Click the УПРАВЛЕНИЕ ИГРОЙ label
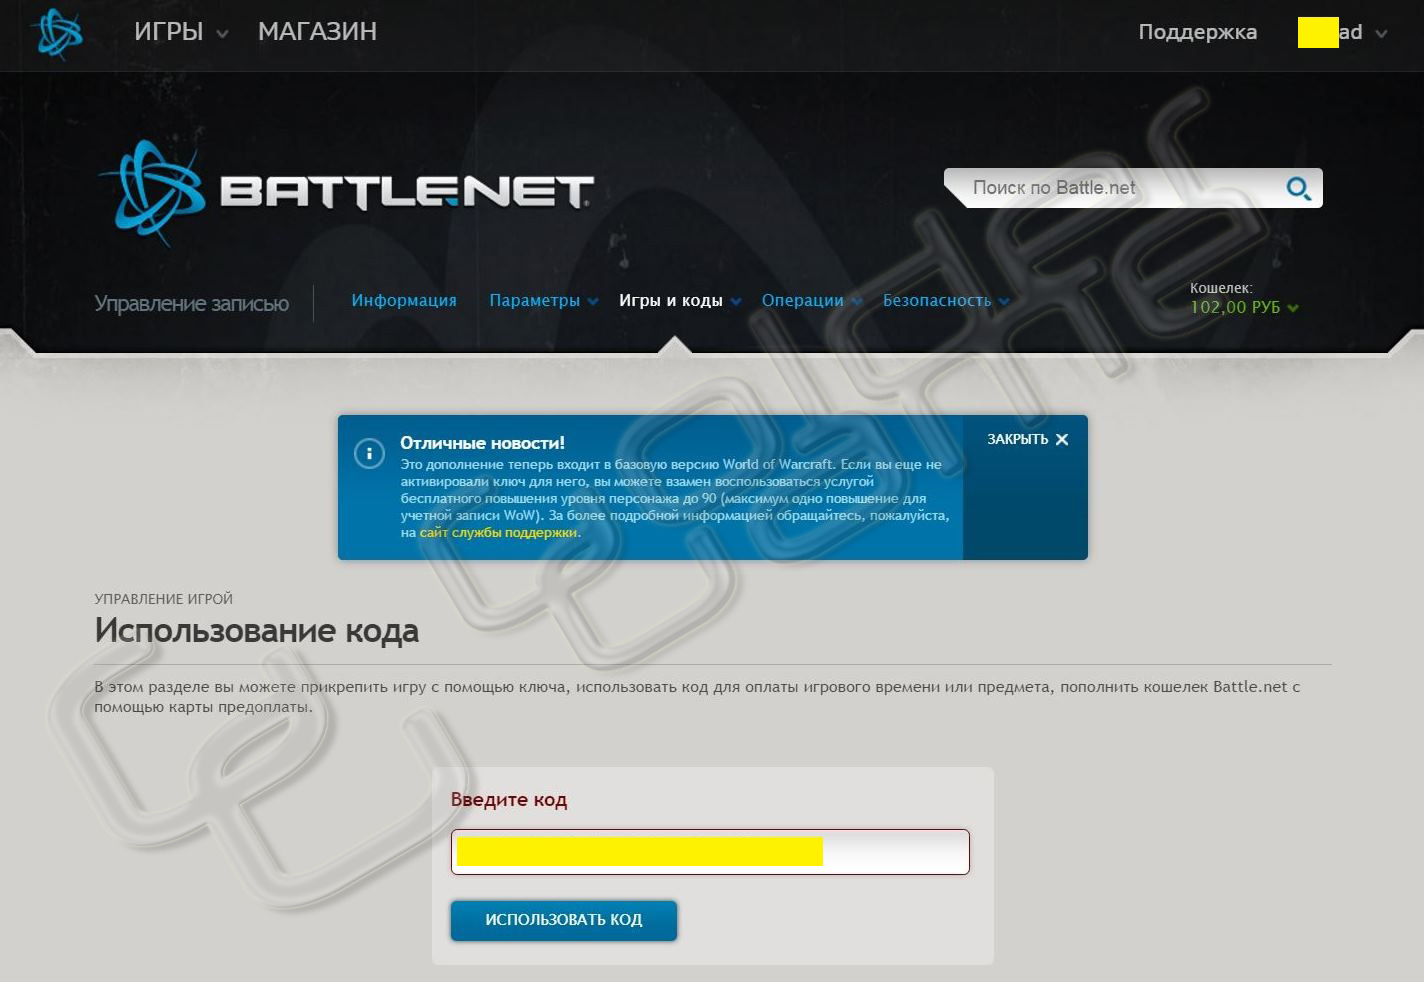 pyautogui.click(x=163, y=599)
